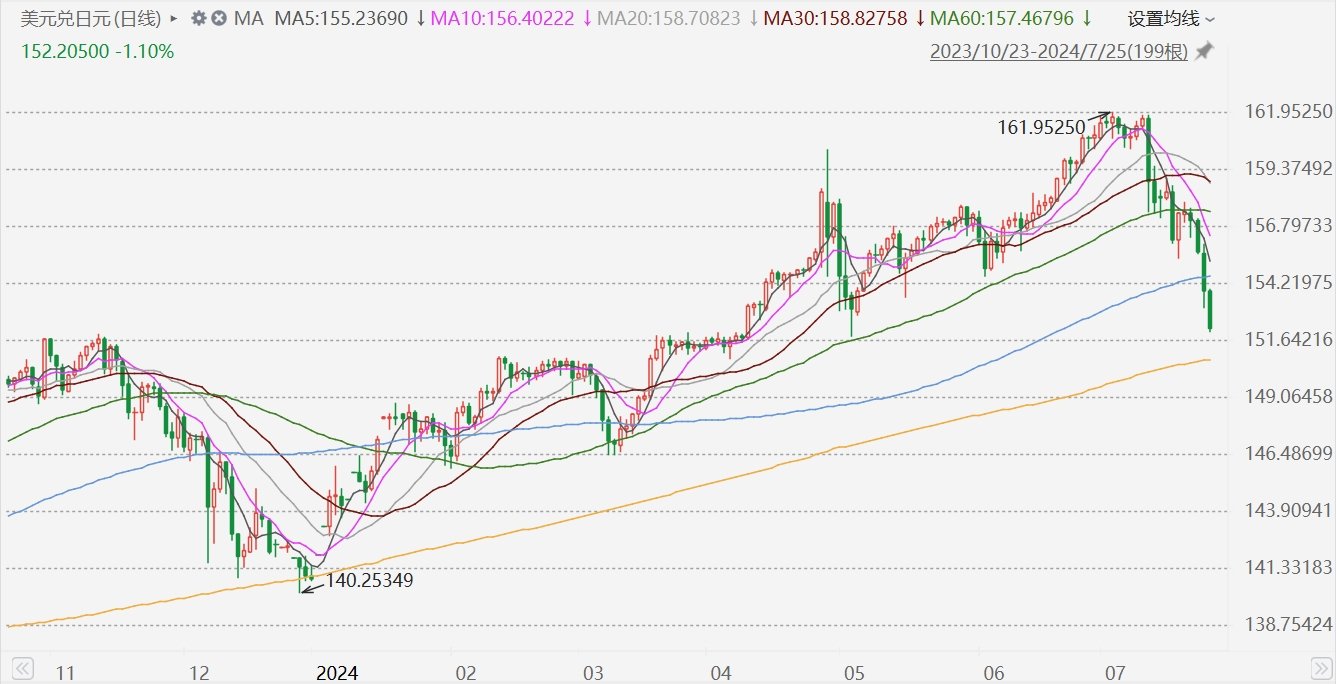Click the 138.75424 price axis label
Image resolution: width=1336 pixels, height=684 pixels.
click(x=1290, y=625)
